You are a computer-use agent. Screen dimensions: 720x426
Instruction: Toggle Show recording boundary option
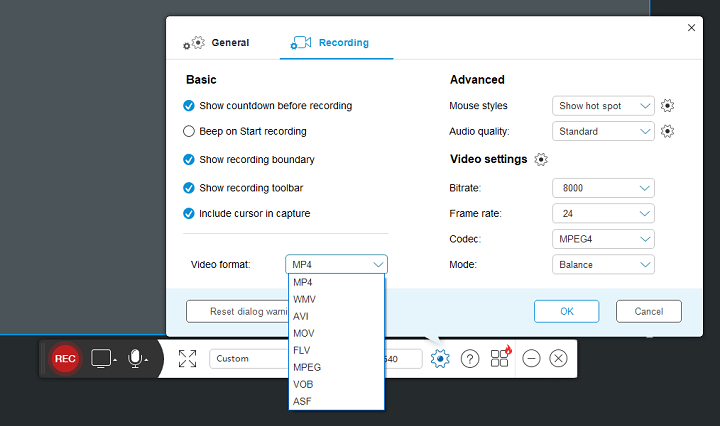point(189,159)
